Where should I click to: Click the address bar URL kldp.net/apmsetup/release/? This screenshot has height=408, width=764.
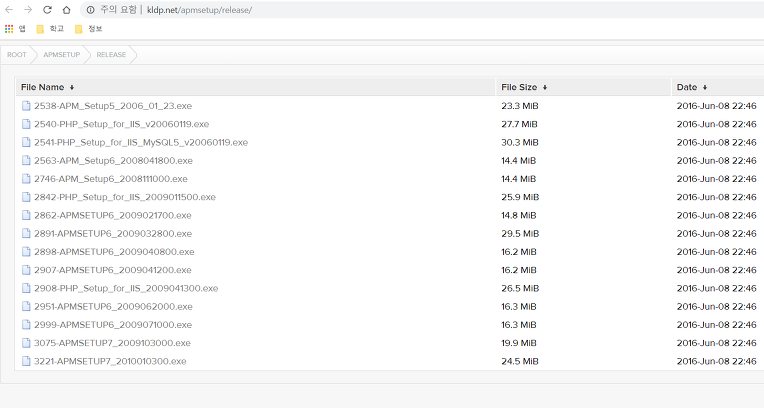point(199,10)
